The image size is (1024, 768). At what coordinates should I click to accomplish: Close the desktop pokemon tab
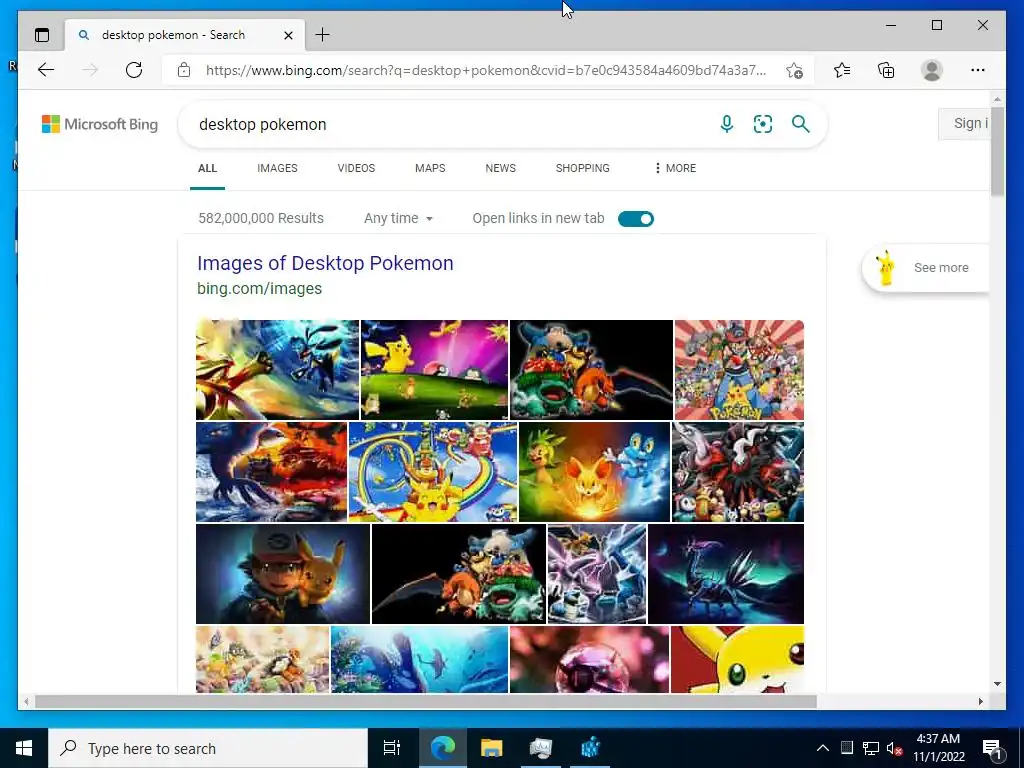[288, 35]
